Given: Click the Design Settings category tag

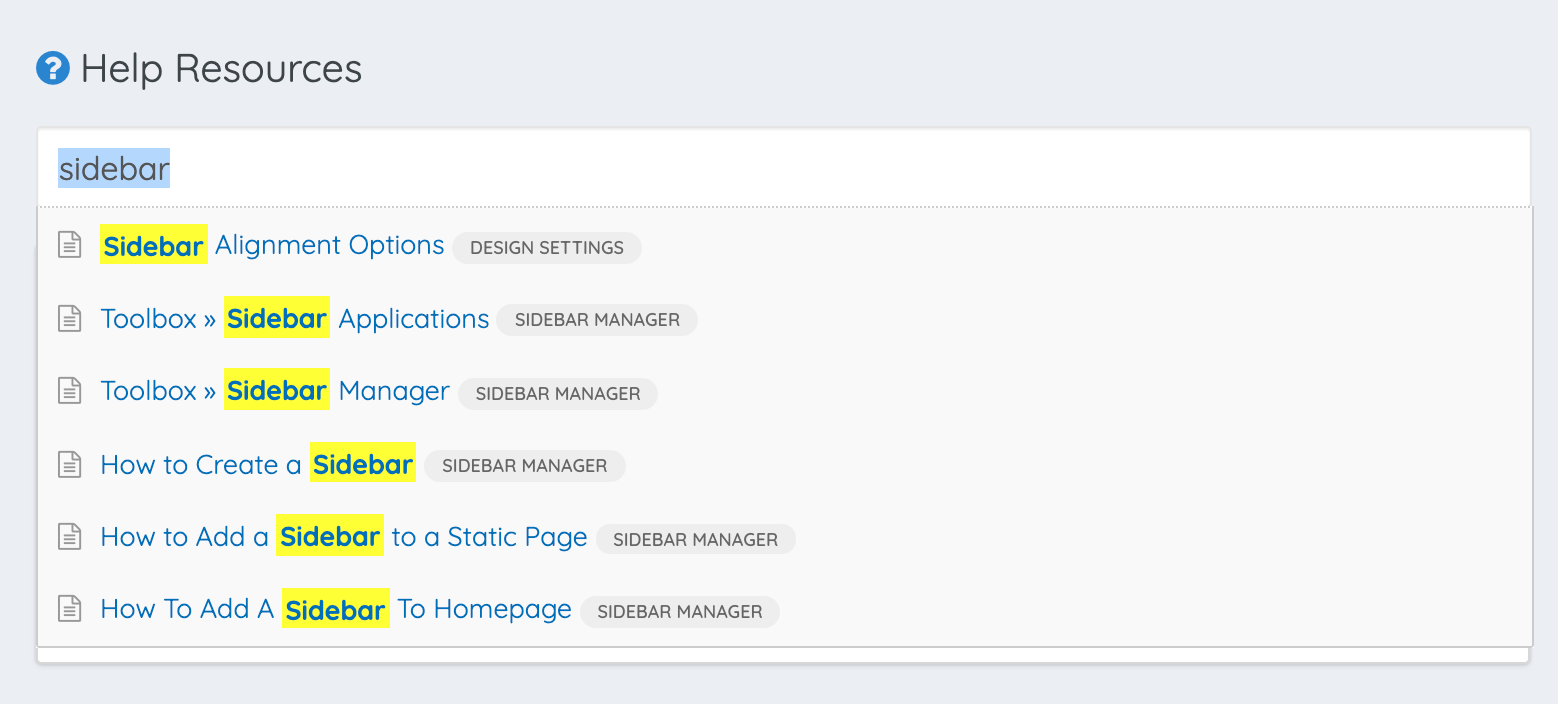Looking at the screenshot, I should coord(546,248).
